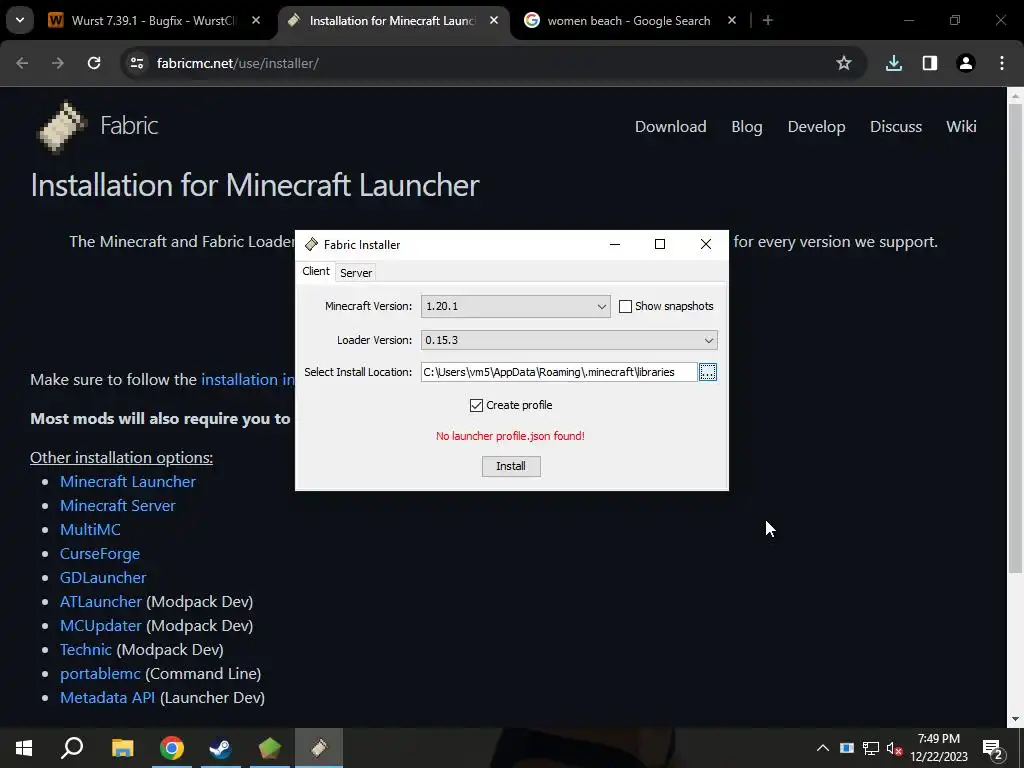Open a new browser tab
1024x768 pixels.
768,20
